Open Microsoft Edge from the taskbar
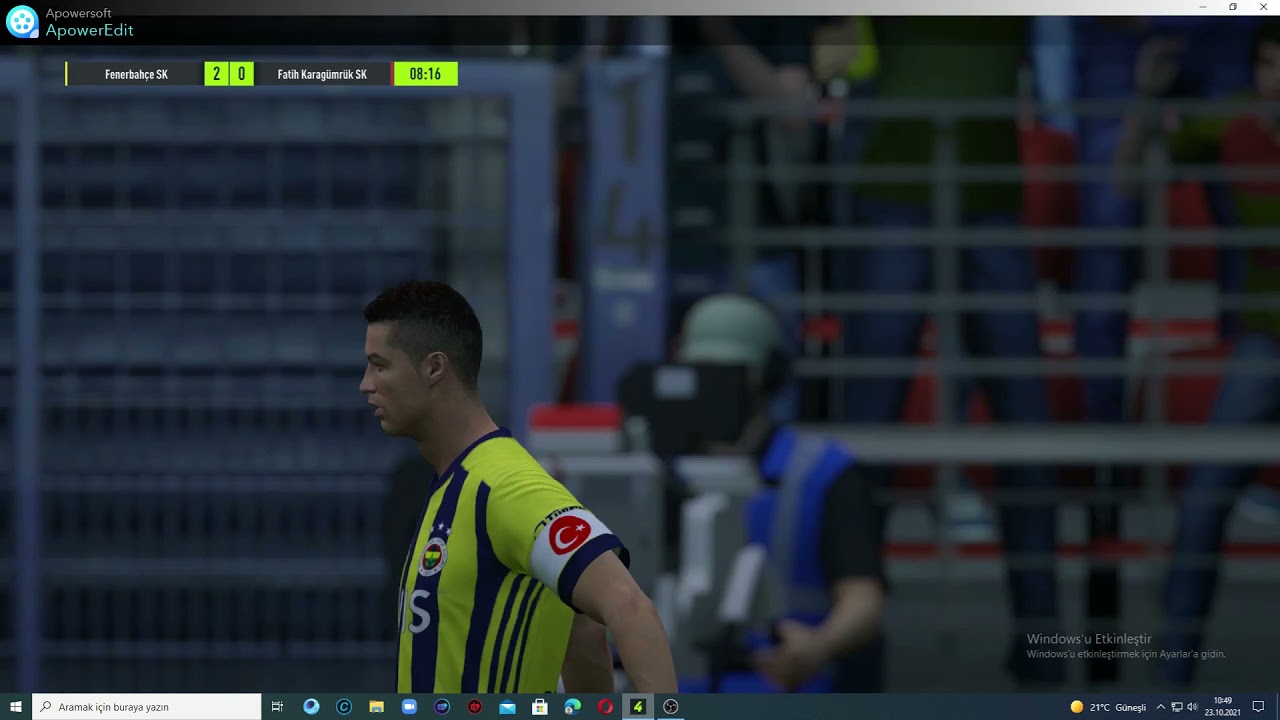Viewport: 1280px width, 720px height. tap(572, 707)
